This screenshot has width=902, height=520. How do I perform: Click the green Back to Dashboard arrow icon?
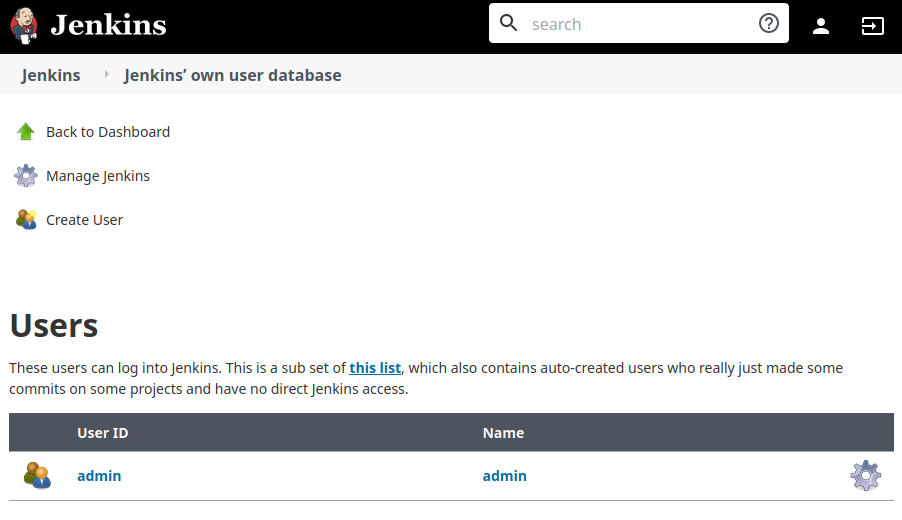click(25, 132)
